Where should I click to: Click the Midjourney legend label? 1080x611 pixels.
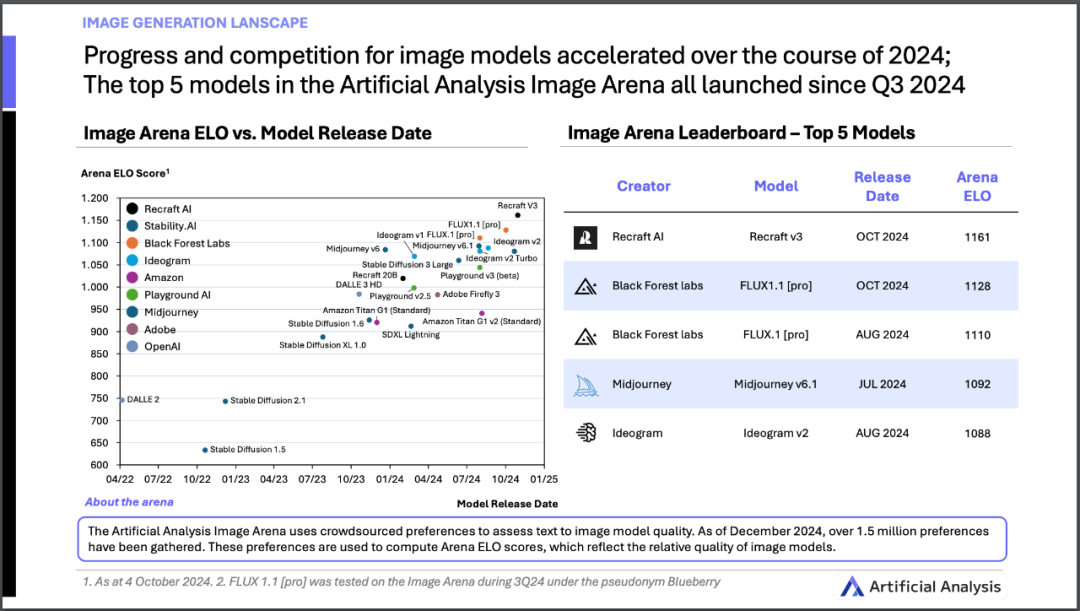point(171,312)
